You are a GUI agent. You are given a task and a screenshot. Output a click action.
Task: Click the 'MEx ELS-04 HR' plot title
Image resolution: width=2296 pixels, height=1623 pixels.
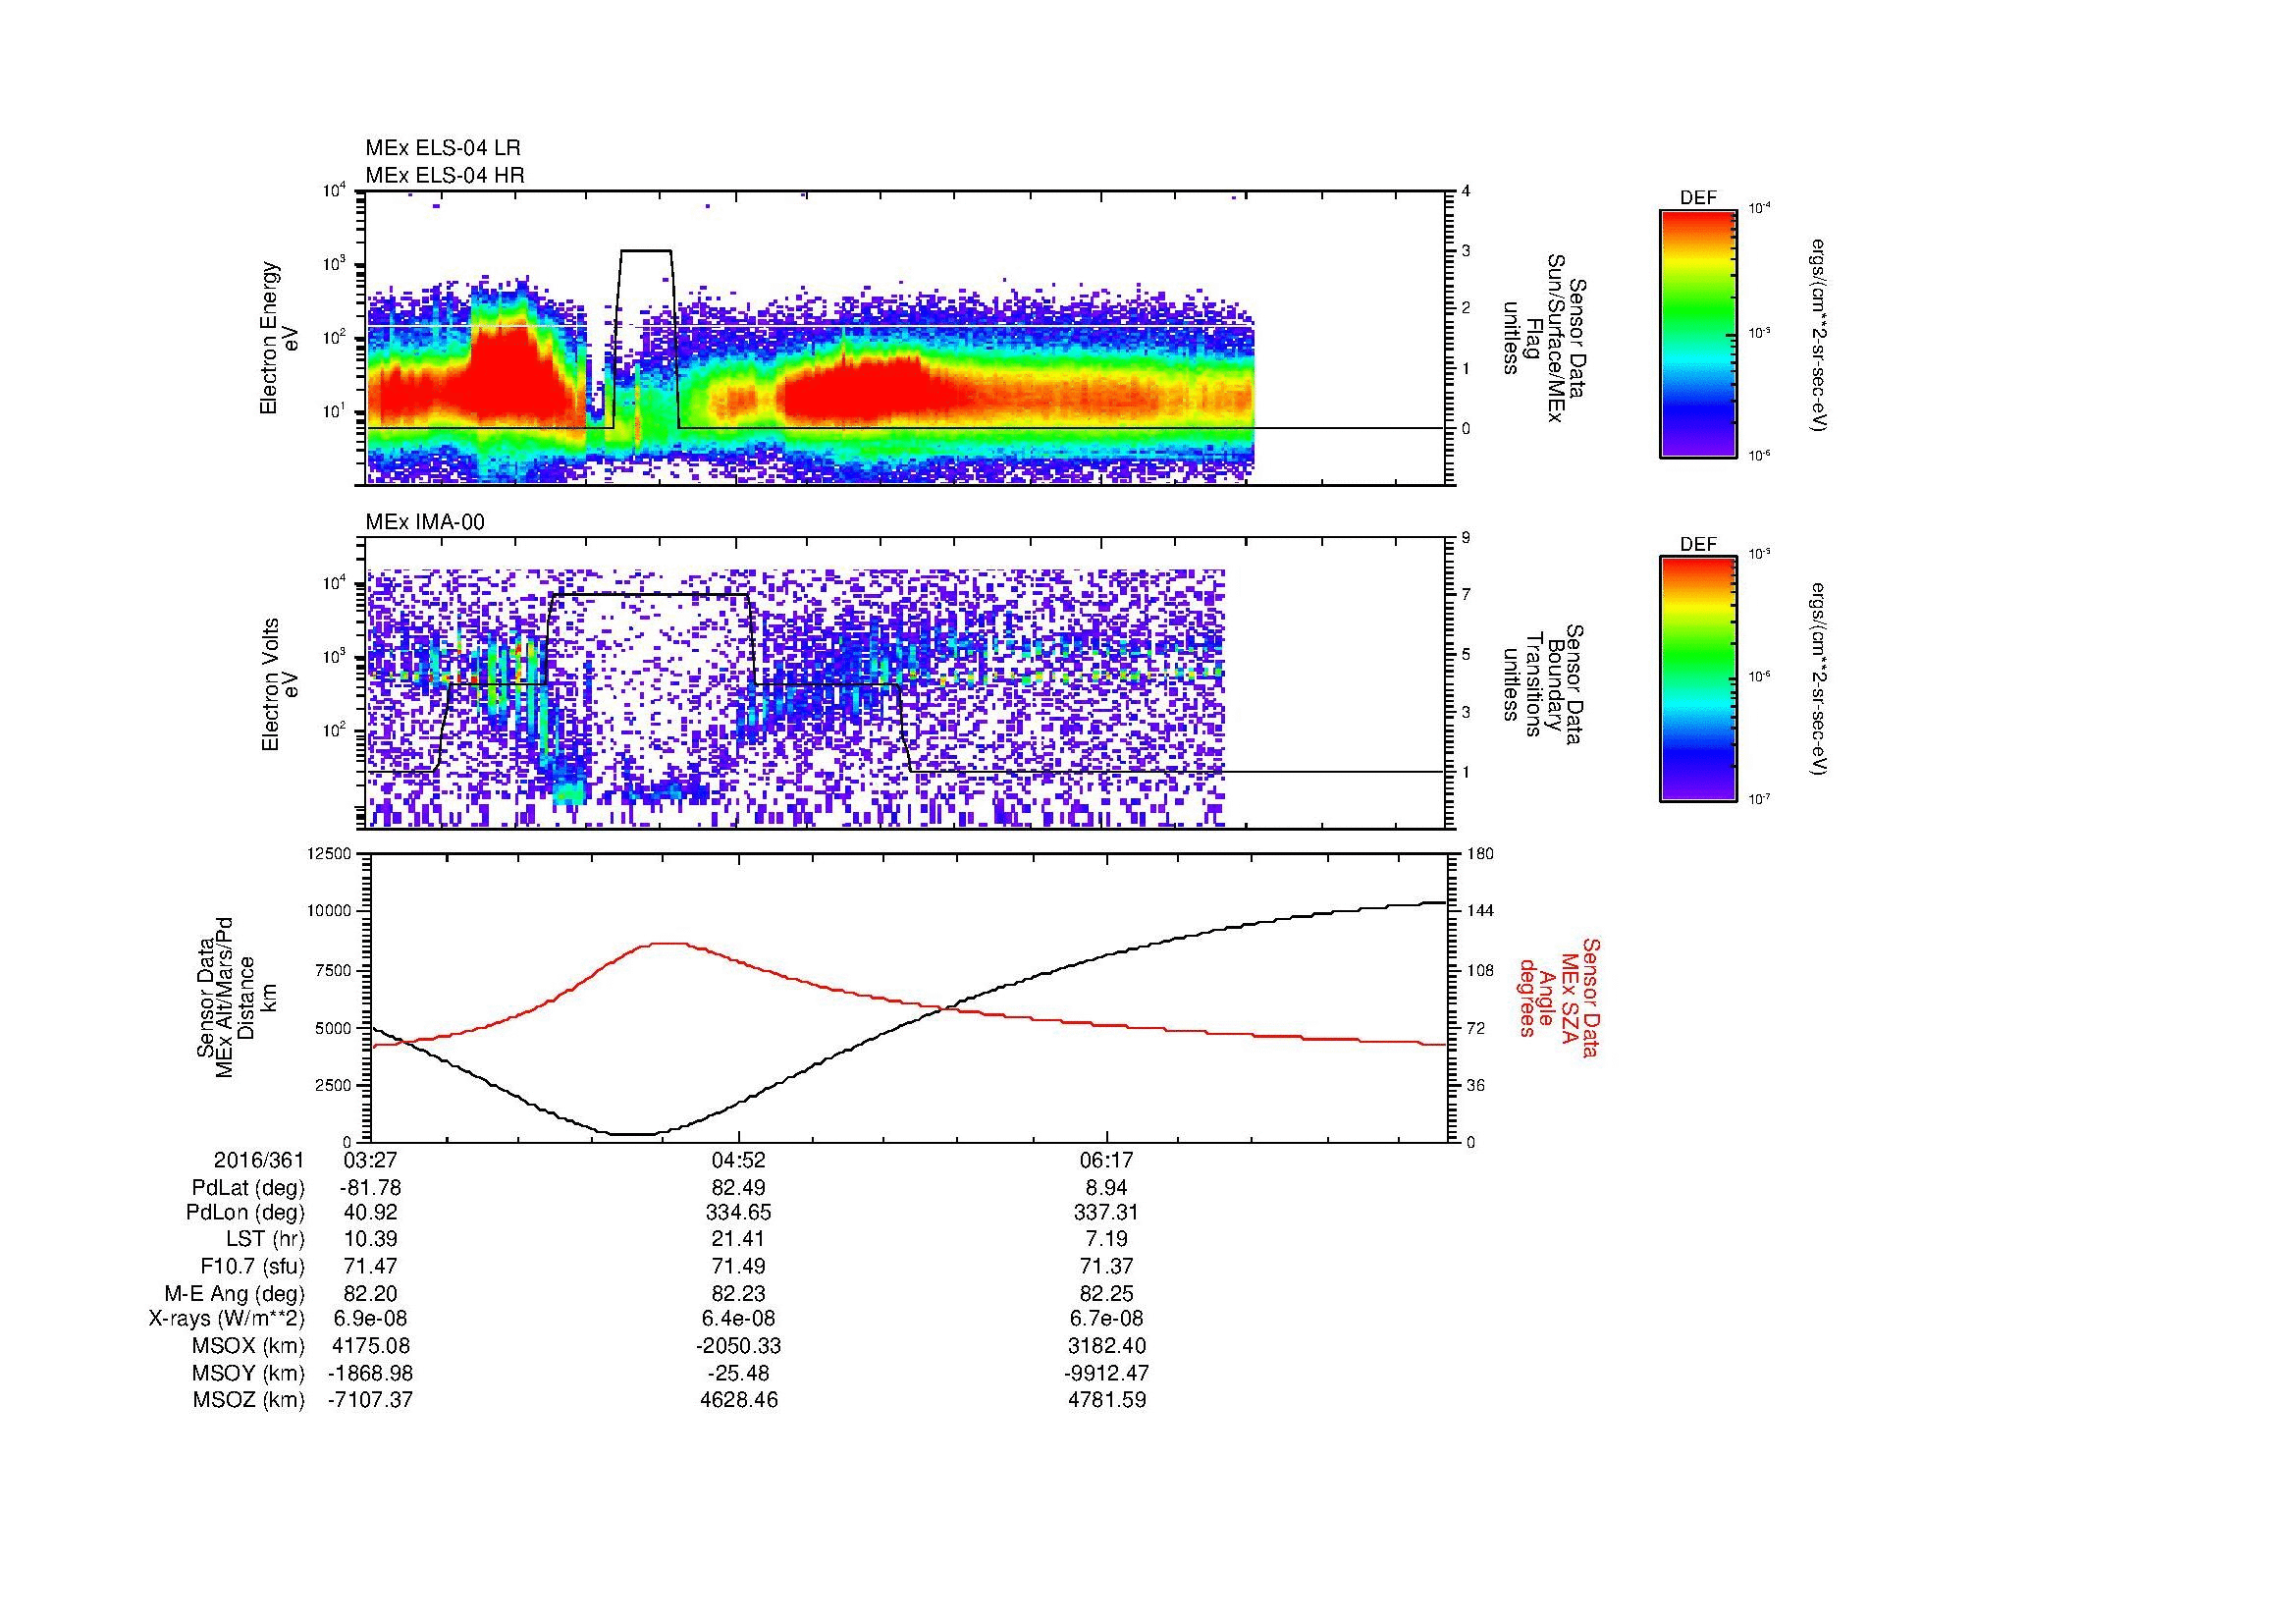[x=445, y=175]
